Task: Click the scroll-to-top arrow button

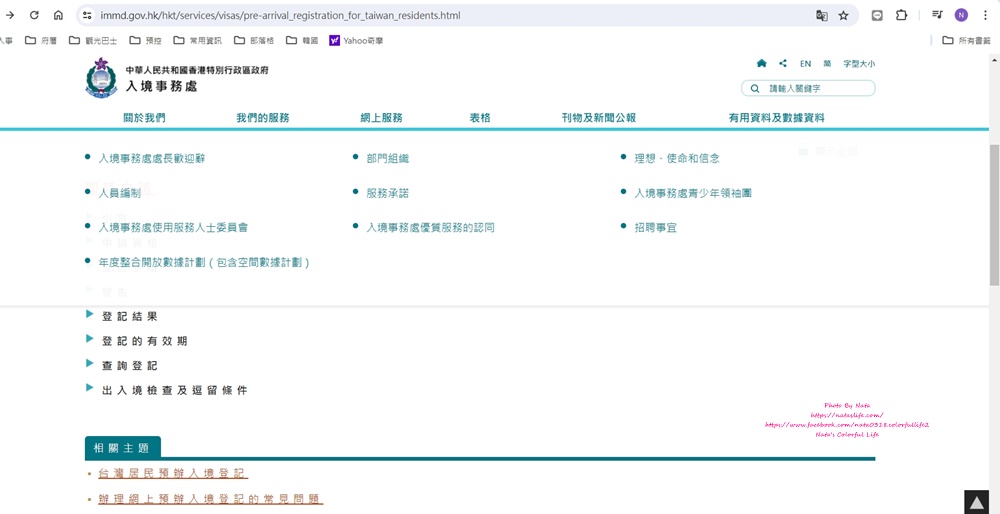Action: 975,502
